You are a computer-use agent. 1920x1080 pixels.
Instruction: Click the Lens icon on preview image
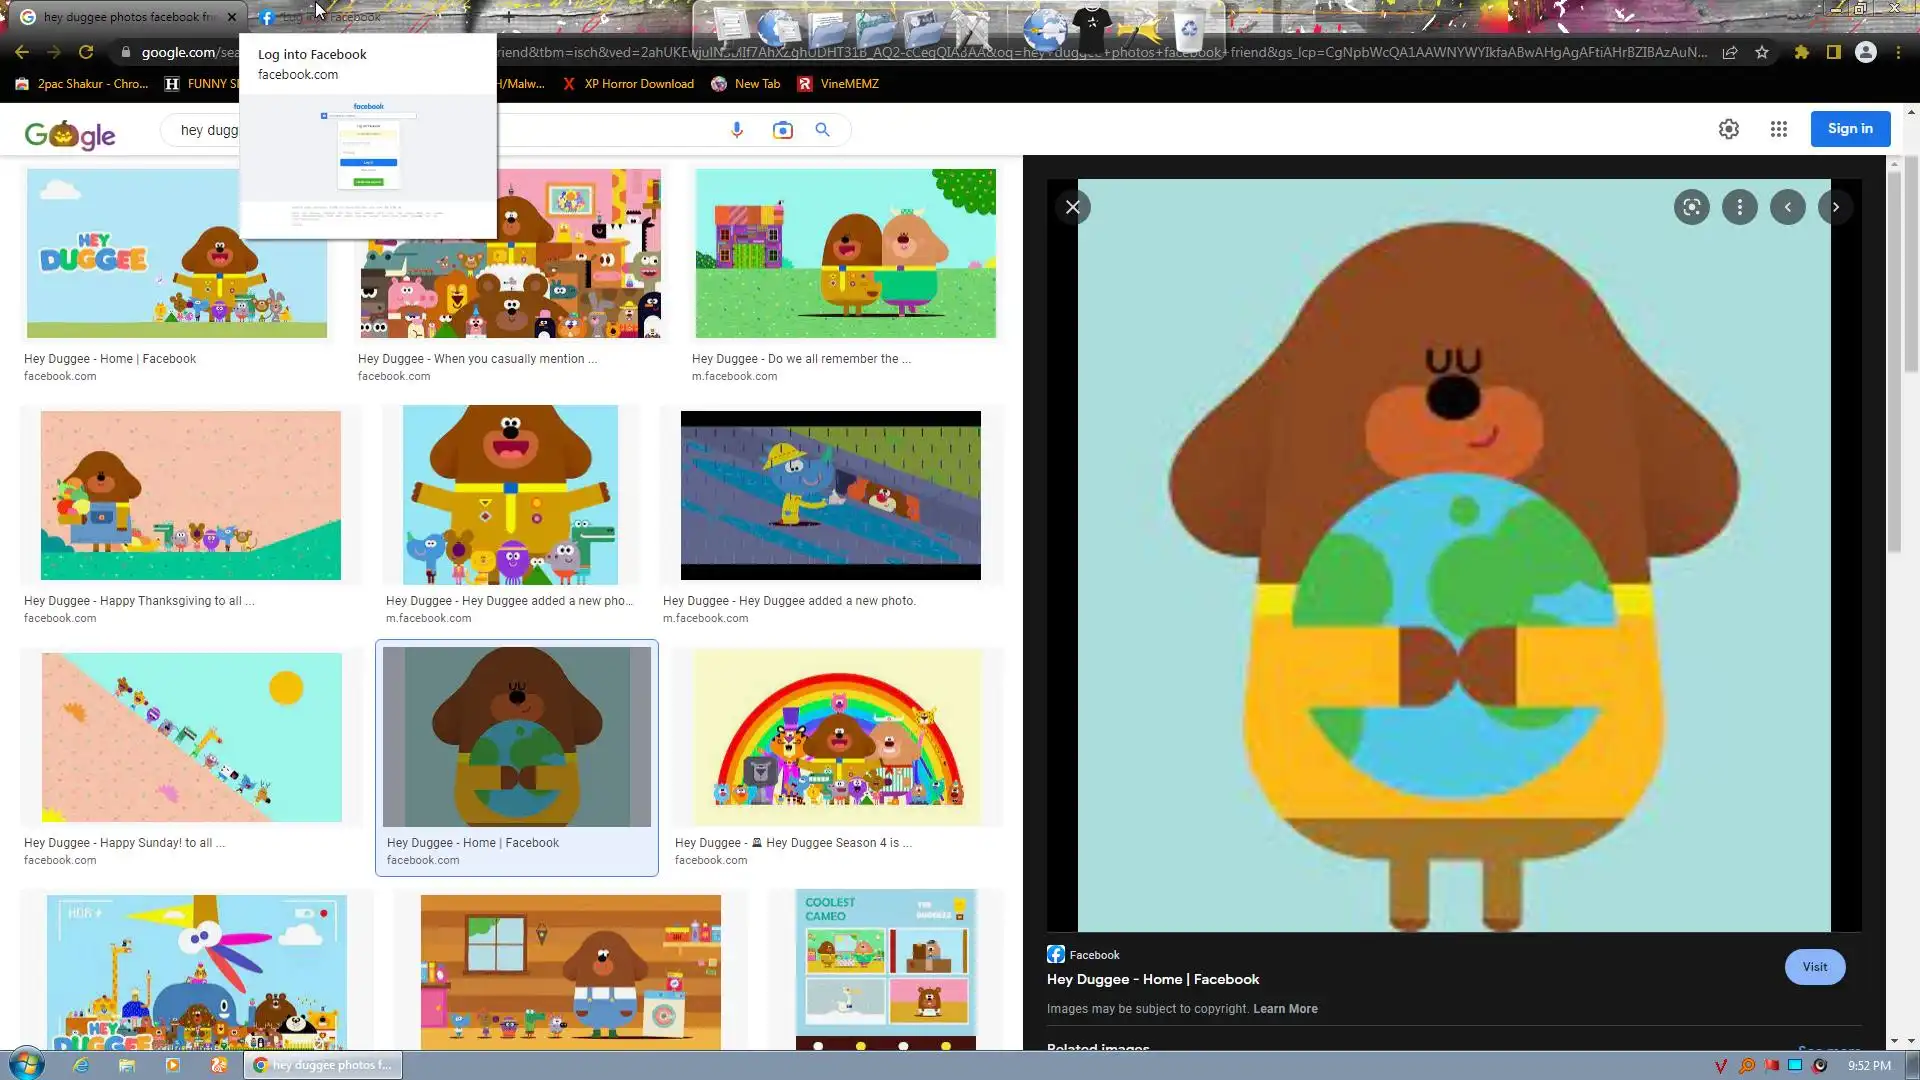(1691, 207)
